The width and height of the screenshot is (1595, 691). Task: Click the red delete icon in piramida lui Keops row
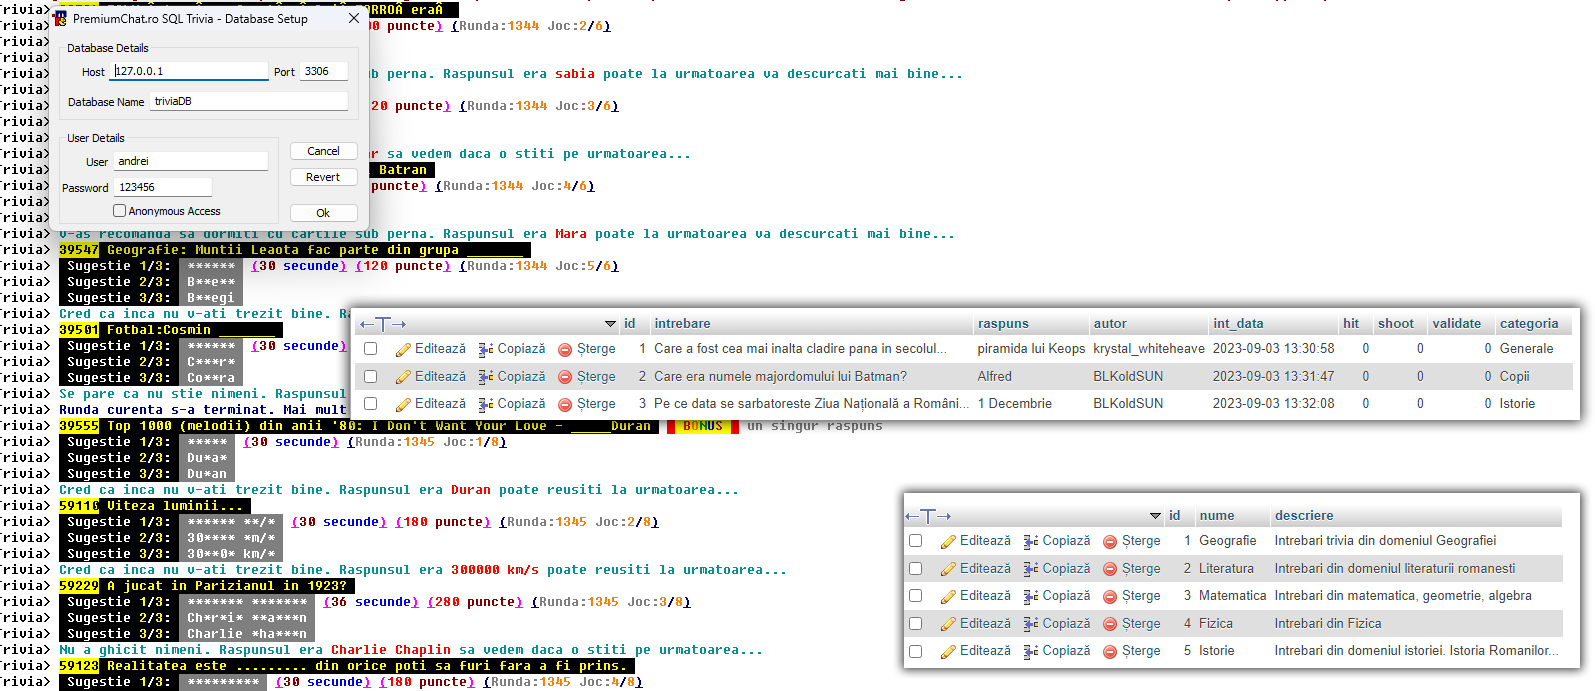tap(565, 350)
